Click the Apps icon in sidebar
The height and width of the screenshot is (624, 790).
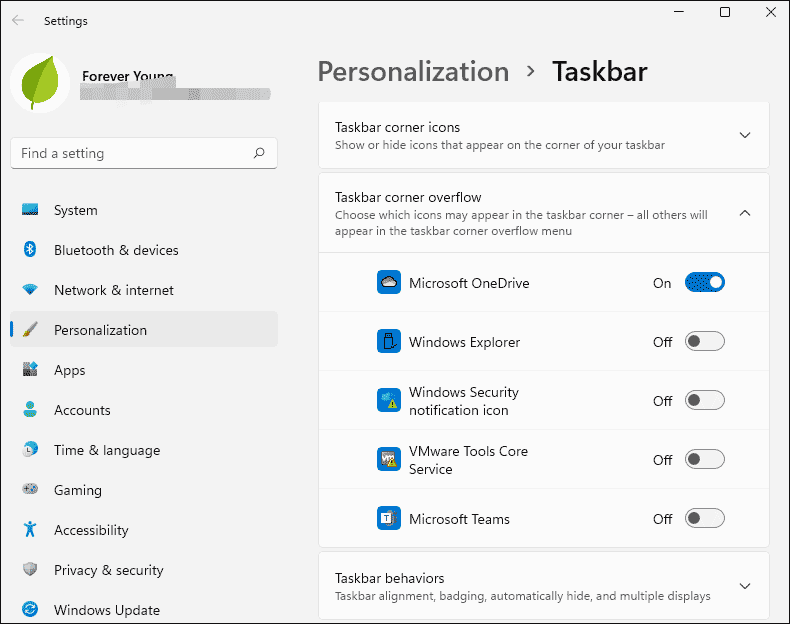(x=30, y=369)
